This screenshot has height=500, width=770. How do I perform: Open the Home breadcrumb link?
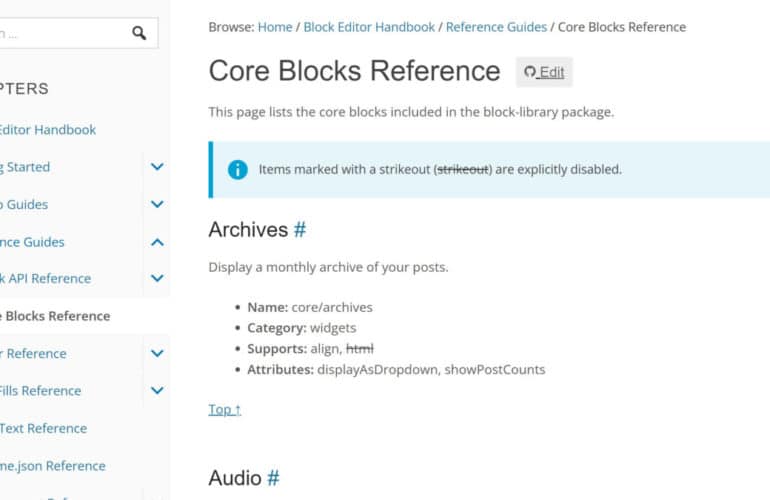coord(275,27)
